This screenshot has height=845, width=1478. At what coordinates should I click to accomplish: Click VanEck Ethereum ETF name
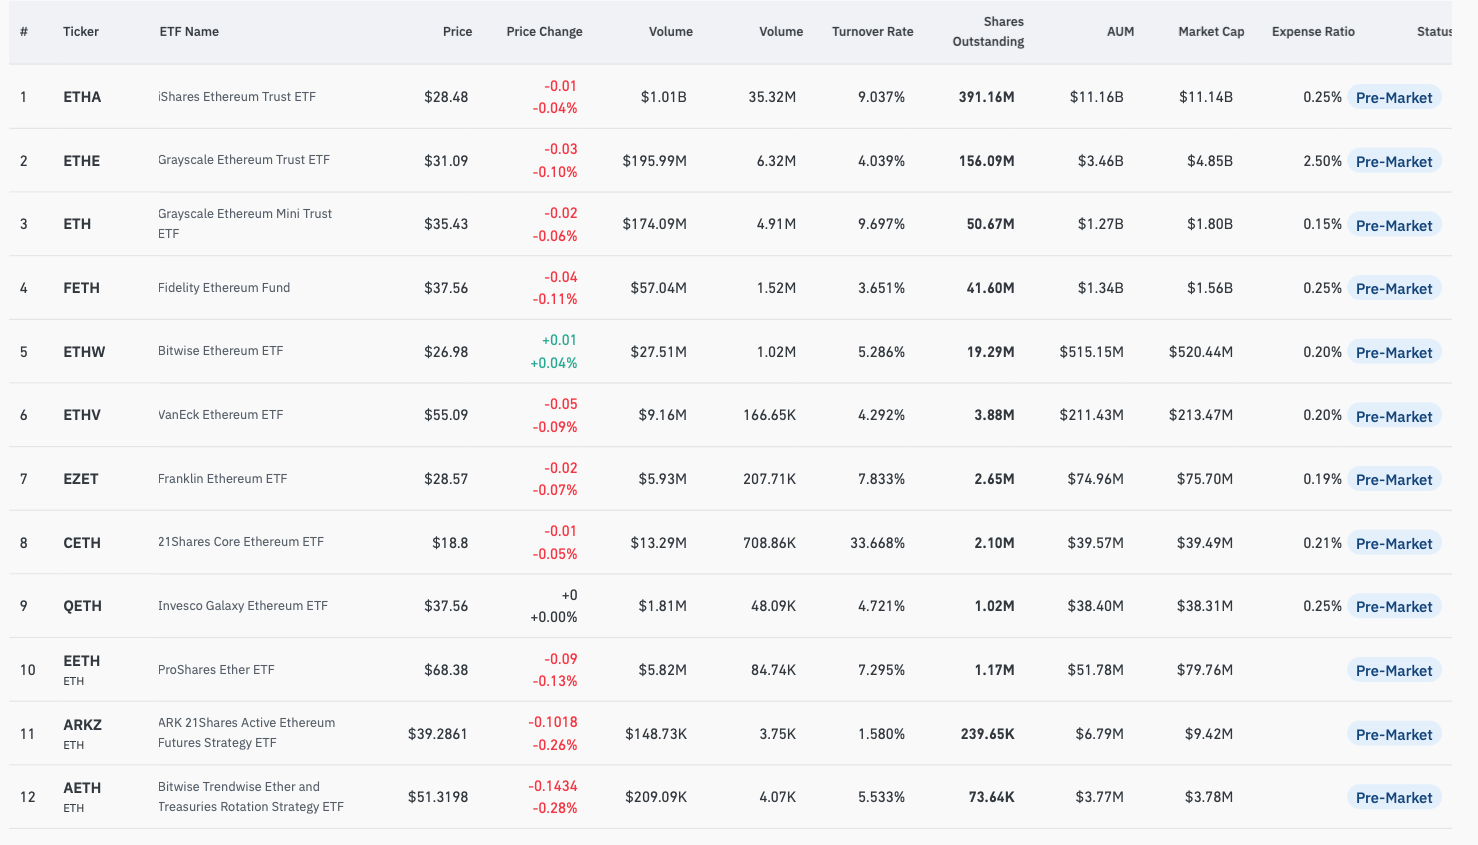click(x=221, y=415)
